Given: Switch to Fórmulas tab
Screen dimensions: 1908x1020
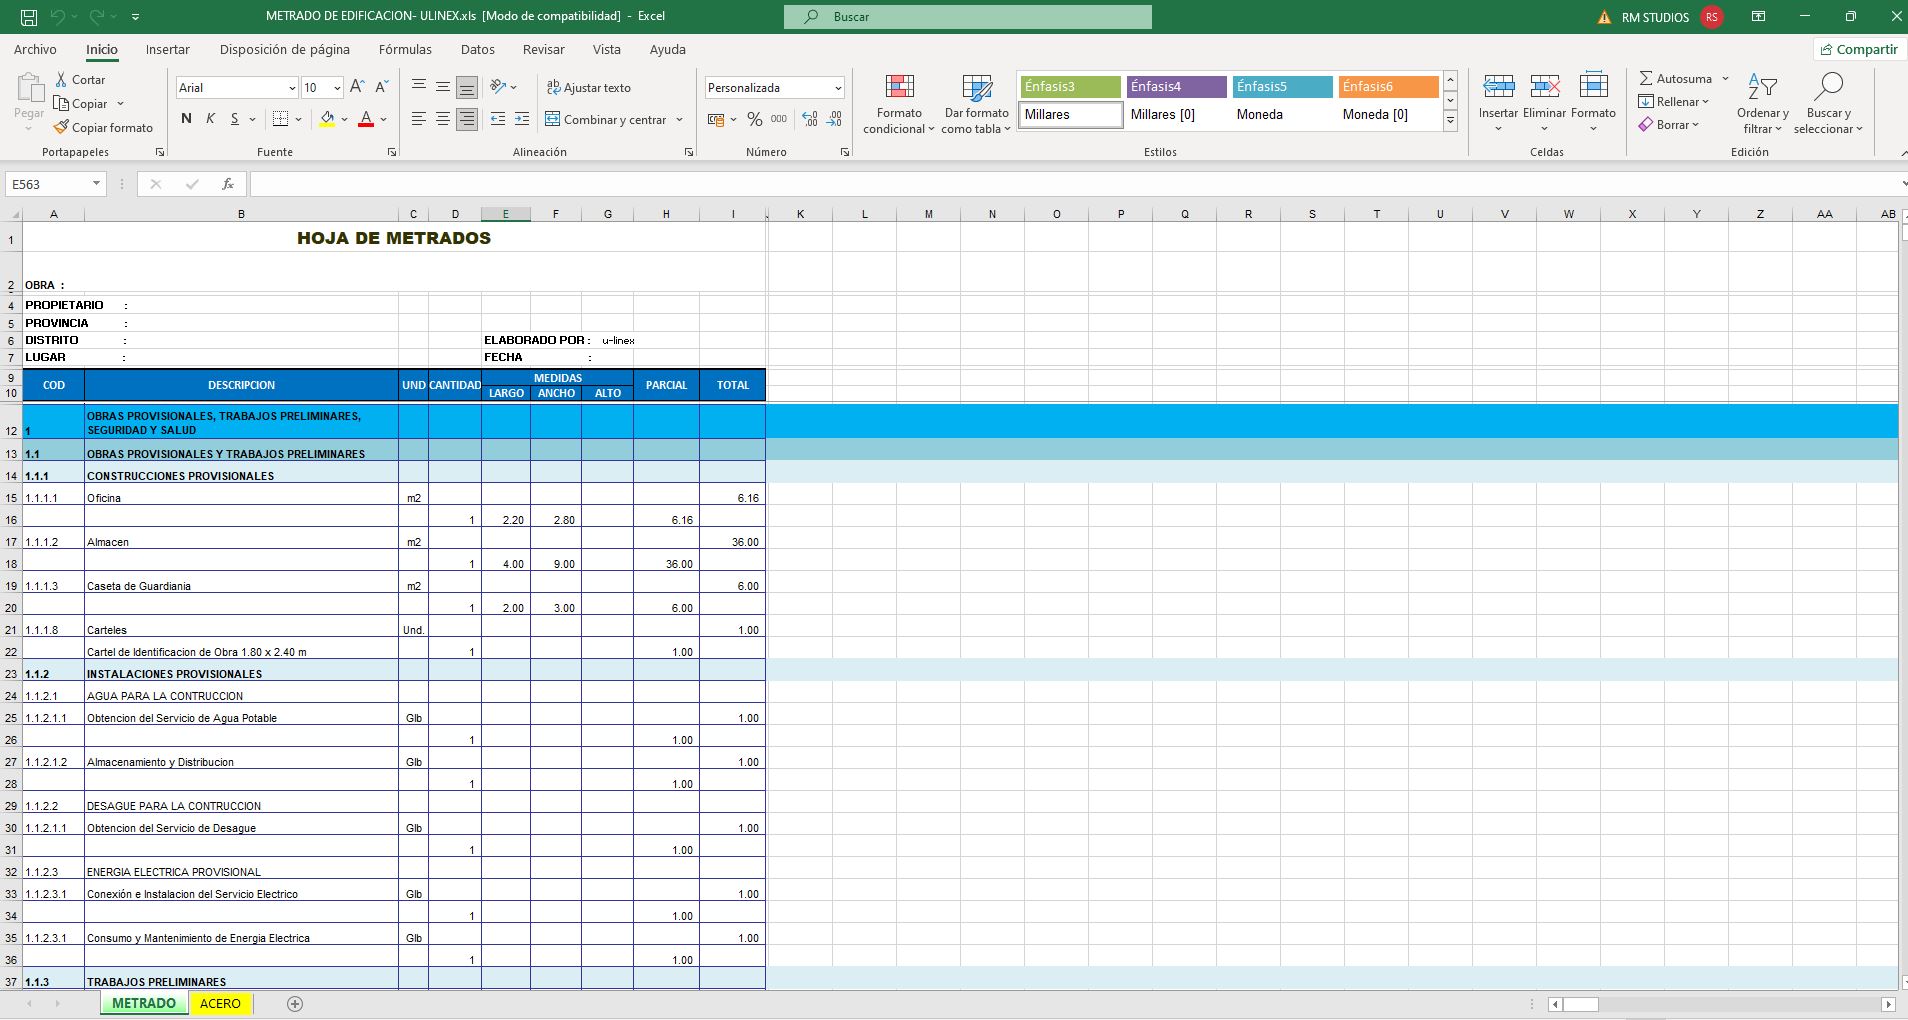Looking at the screenshot, I should [x=405, y=49].
